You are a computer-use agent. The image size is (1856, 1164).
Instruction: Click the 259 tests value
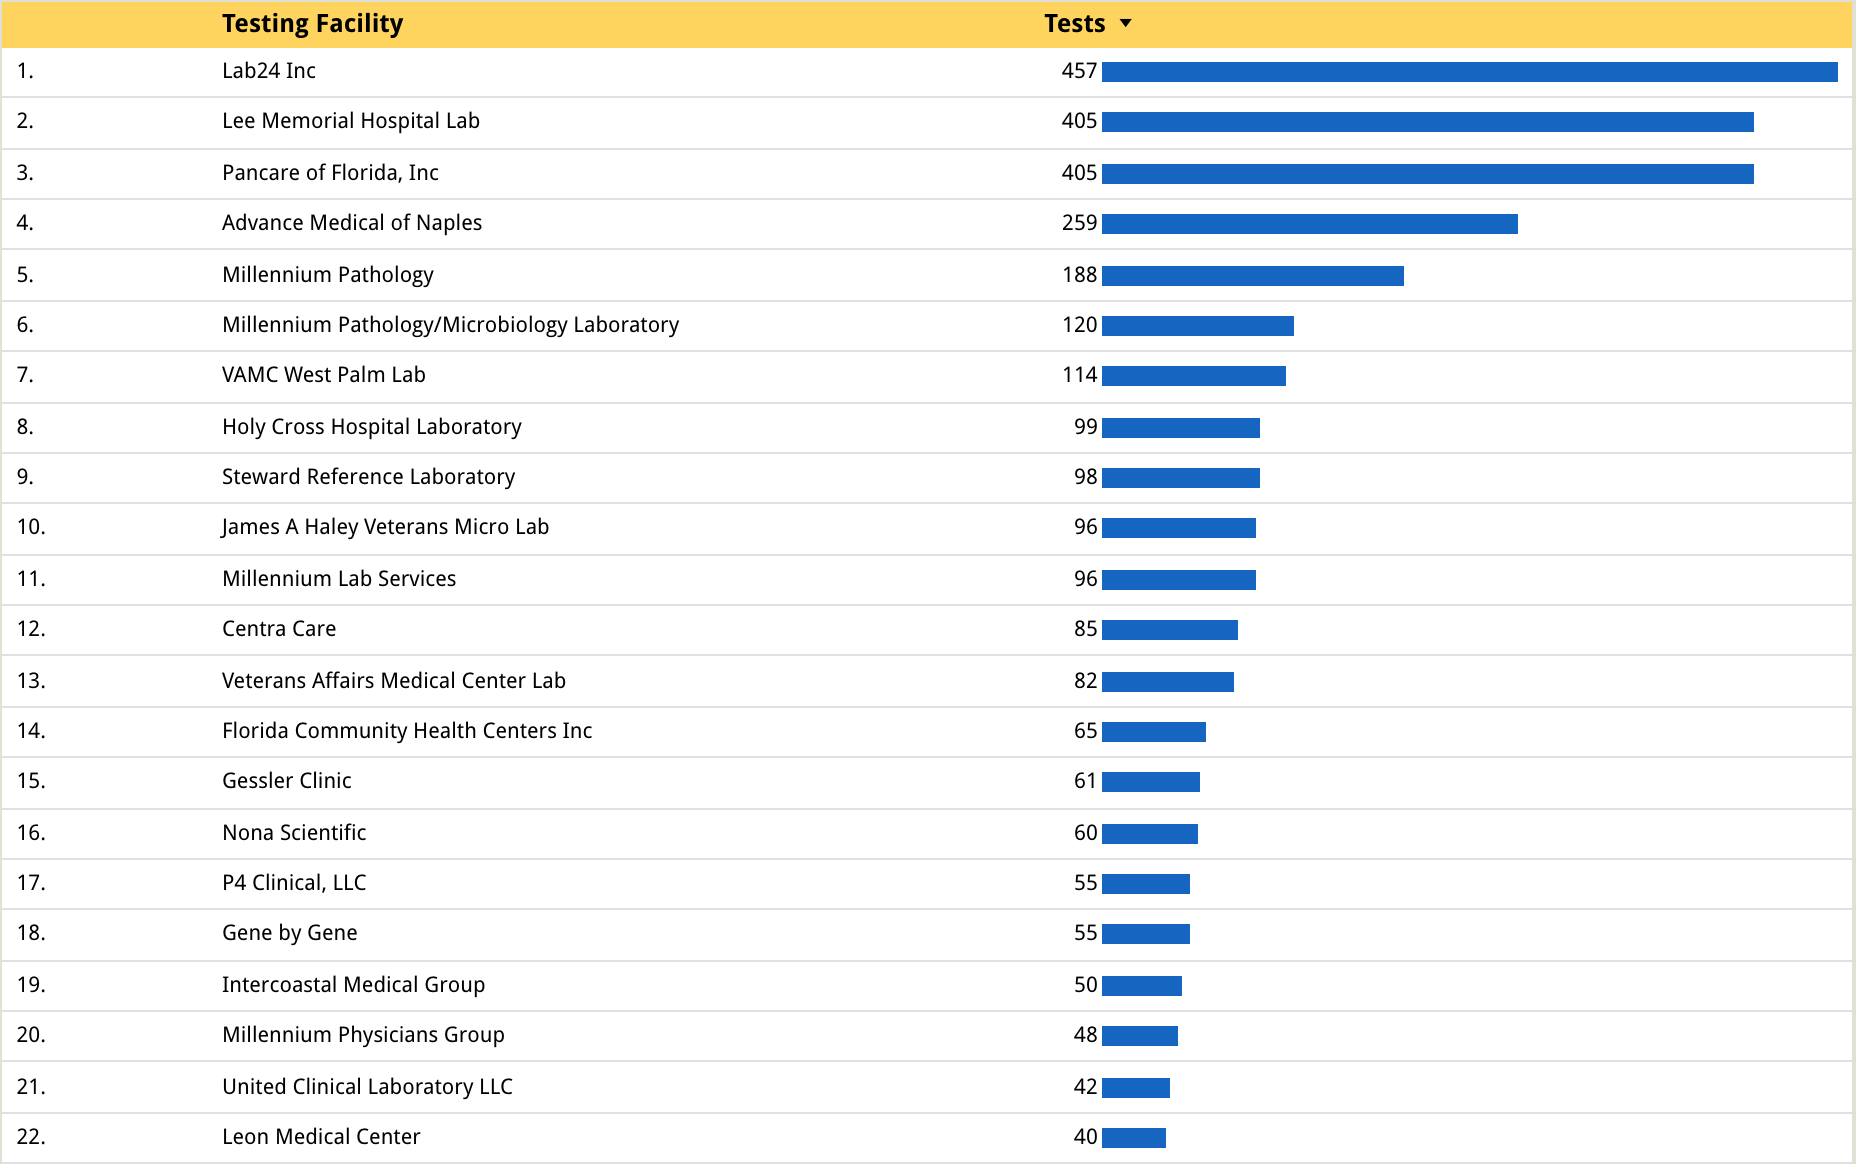point(1080,223)
